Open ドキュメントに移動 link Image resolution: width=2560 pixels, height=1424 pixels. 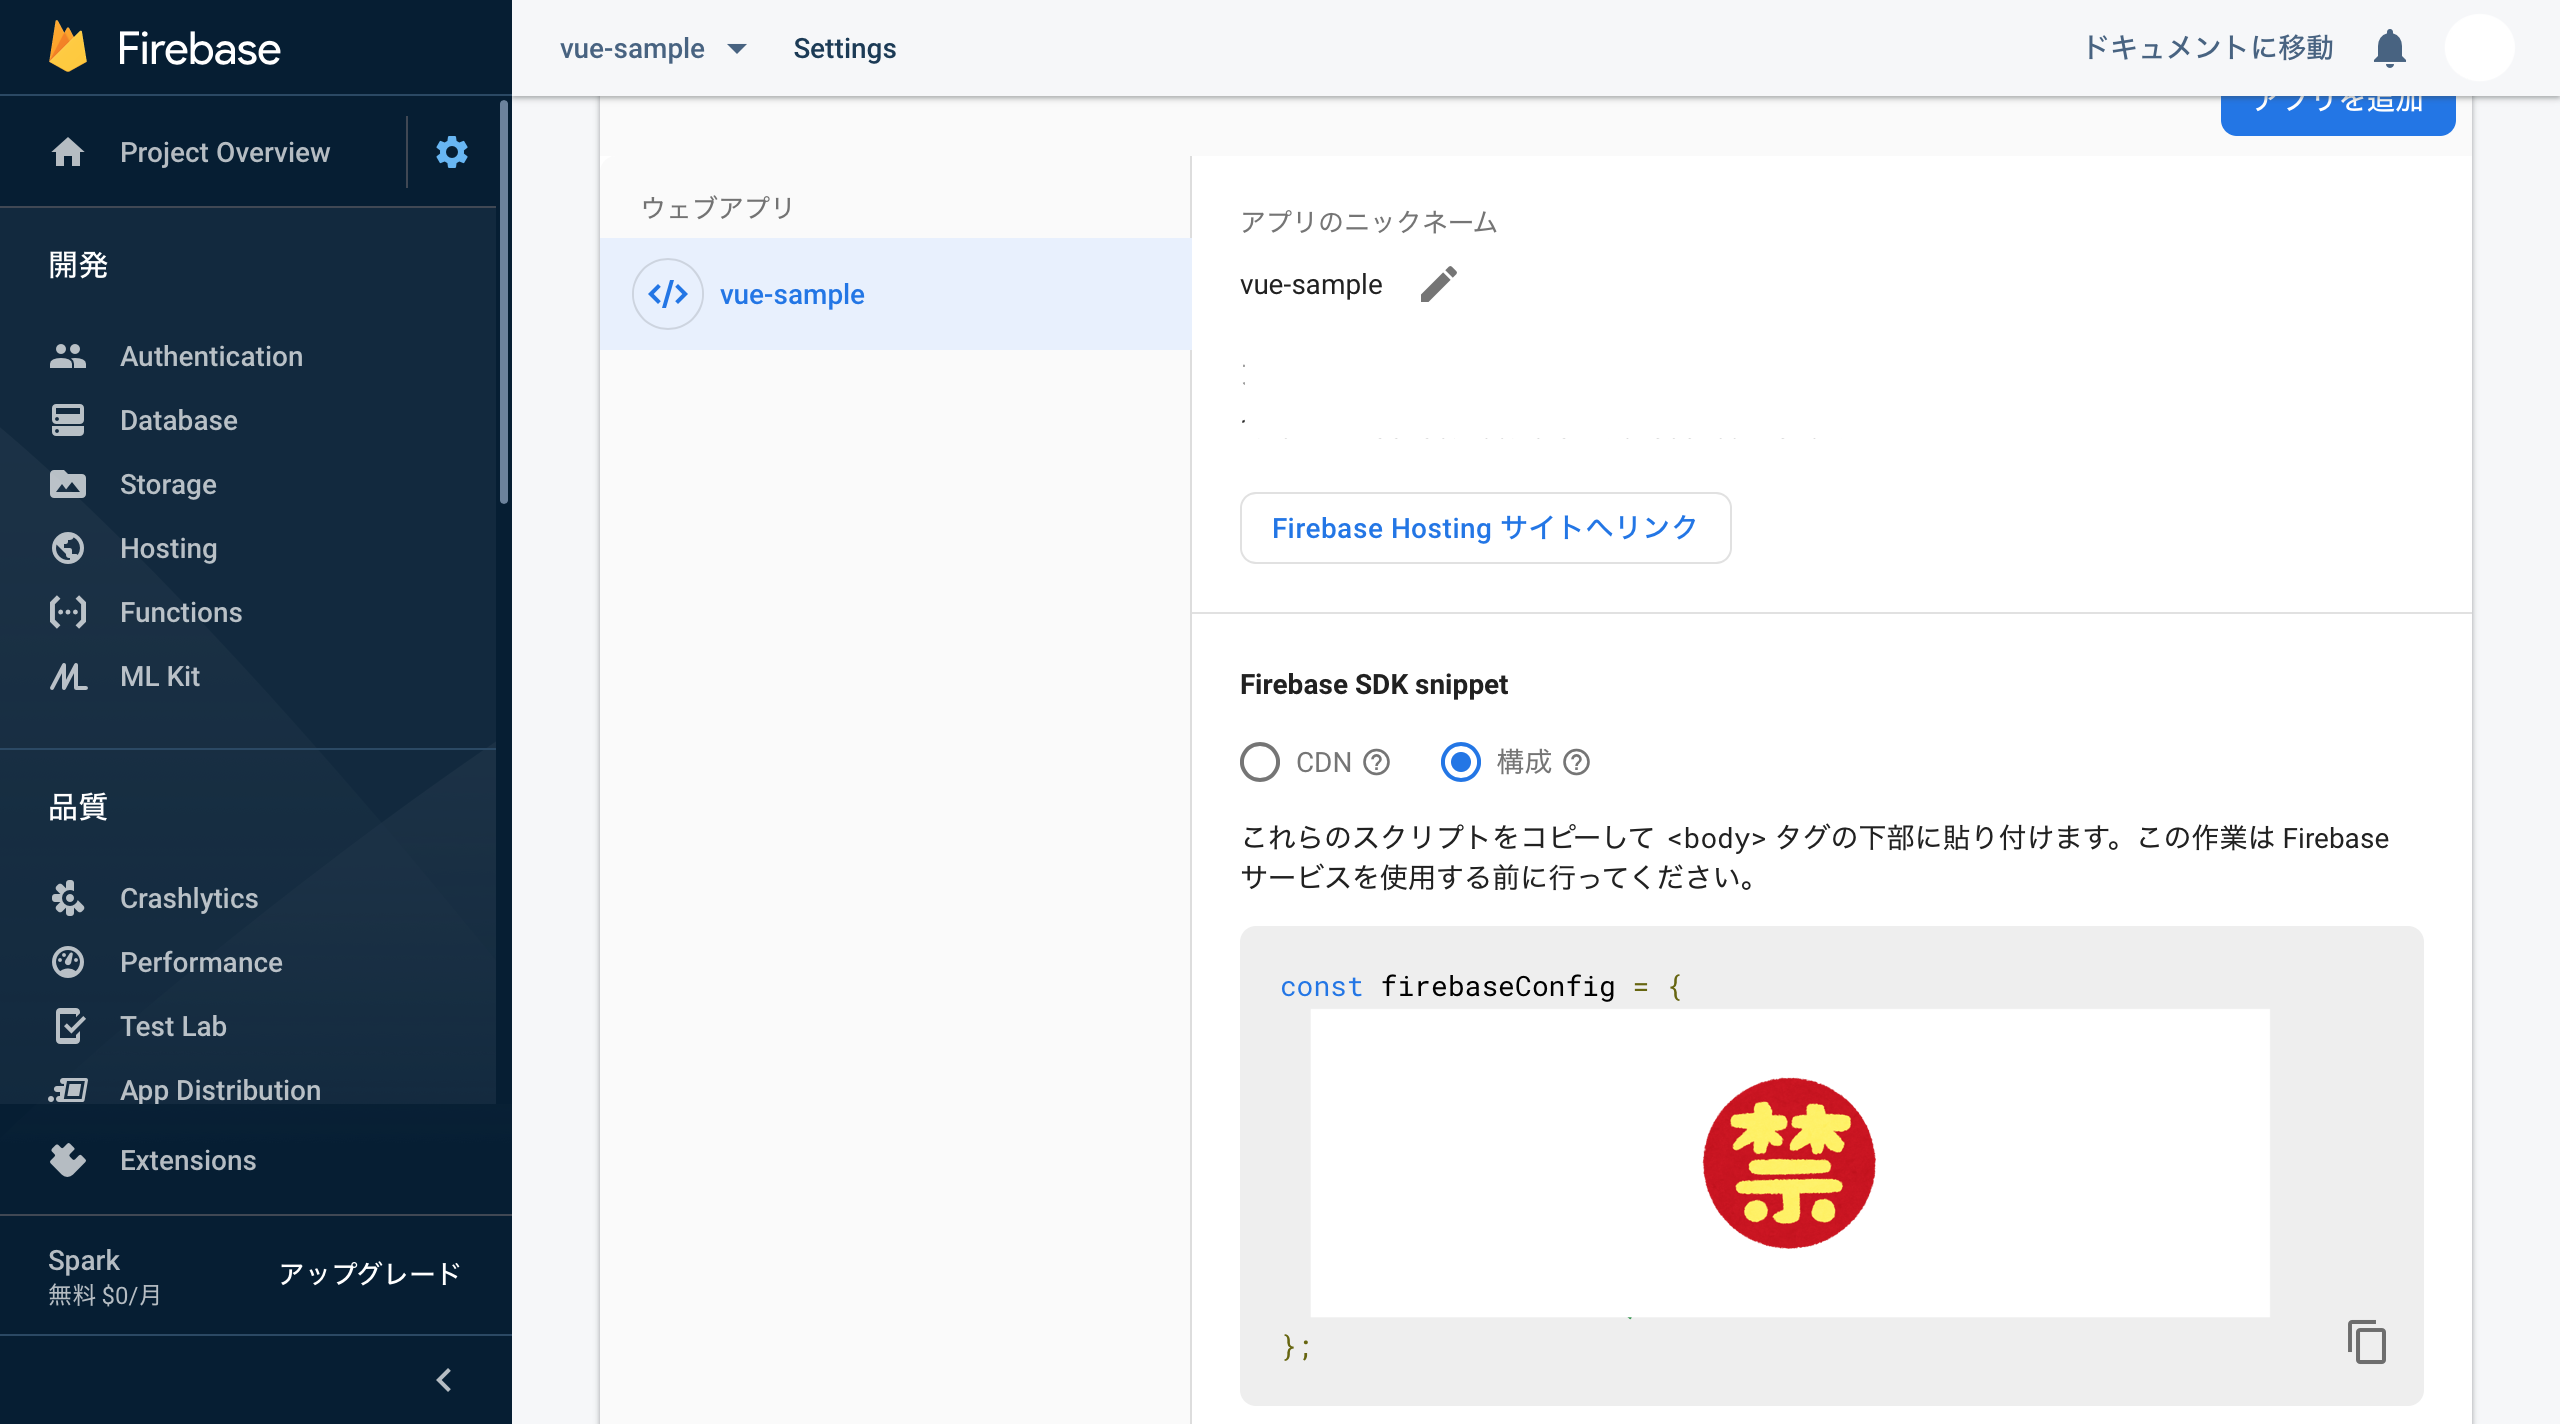tap(2208, 48)
